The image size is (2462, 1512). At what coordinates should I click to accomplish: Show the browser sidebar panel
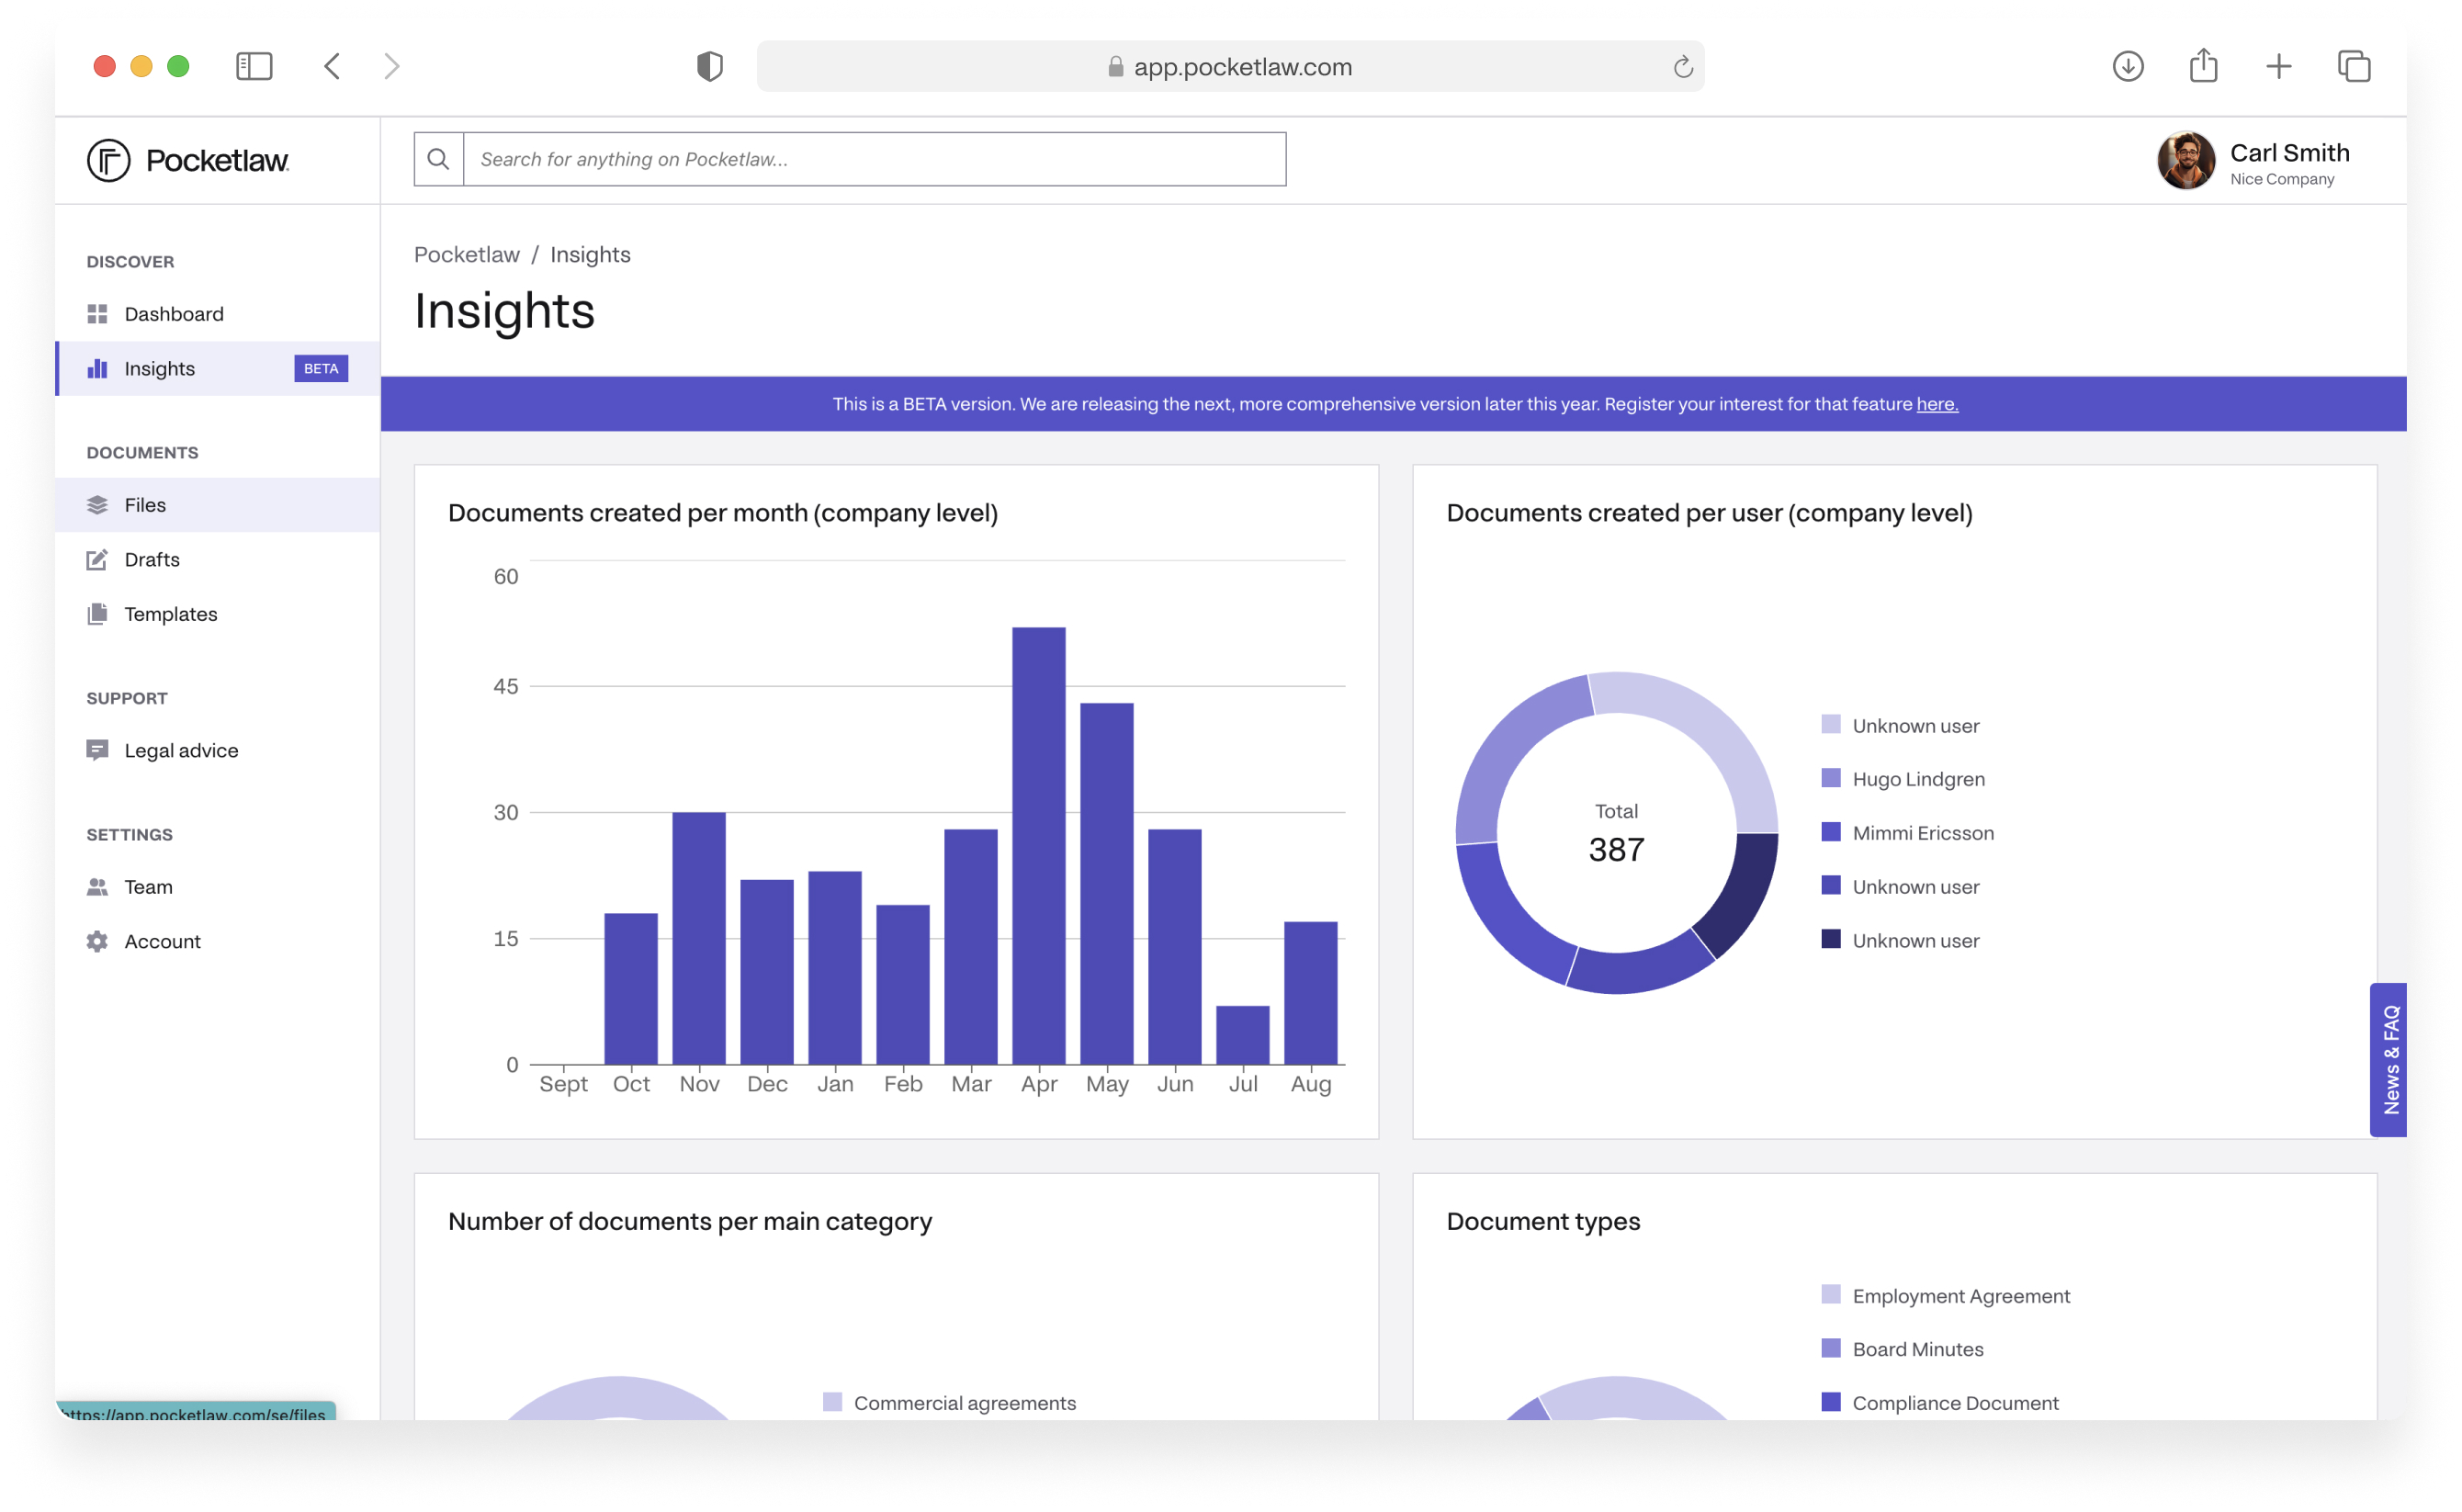[x=254, y=66]
